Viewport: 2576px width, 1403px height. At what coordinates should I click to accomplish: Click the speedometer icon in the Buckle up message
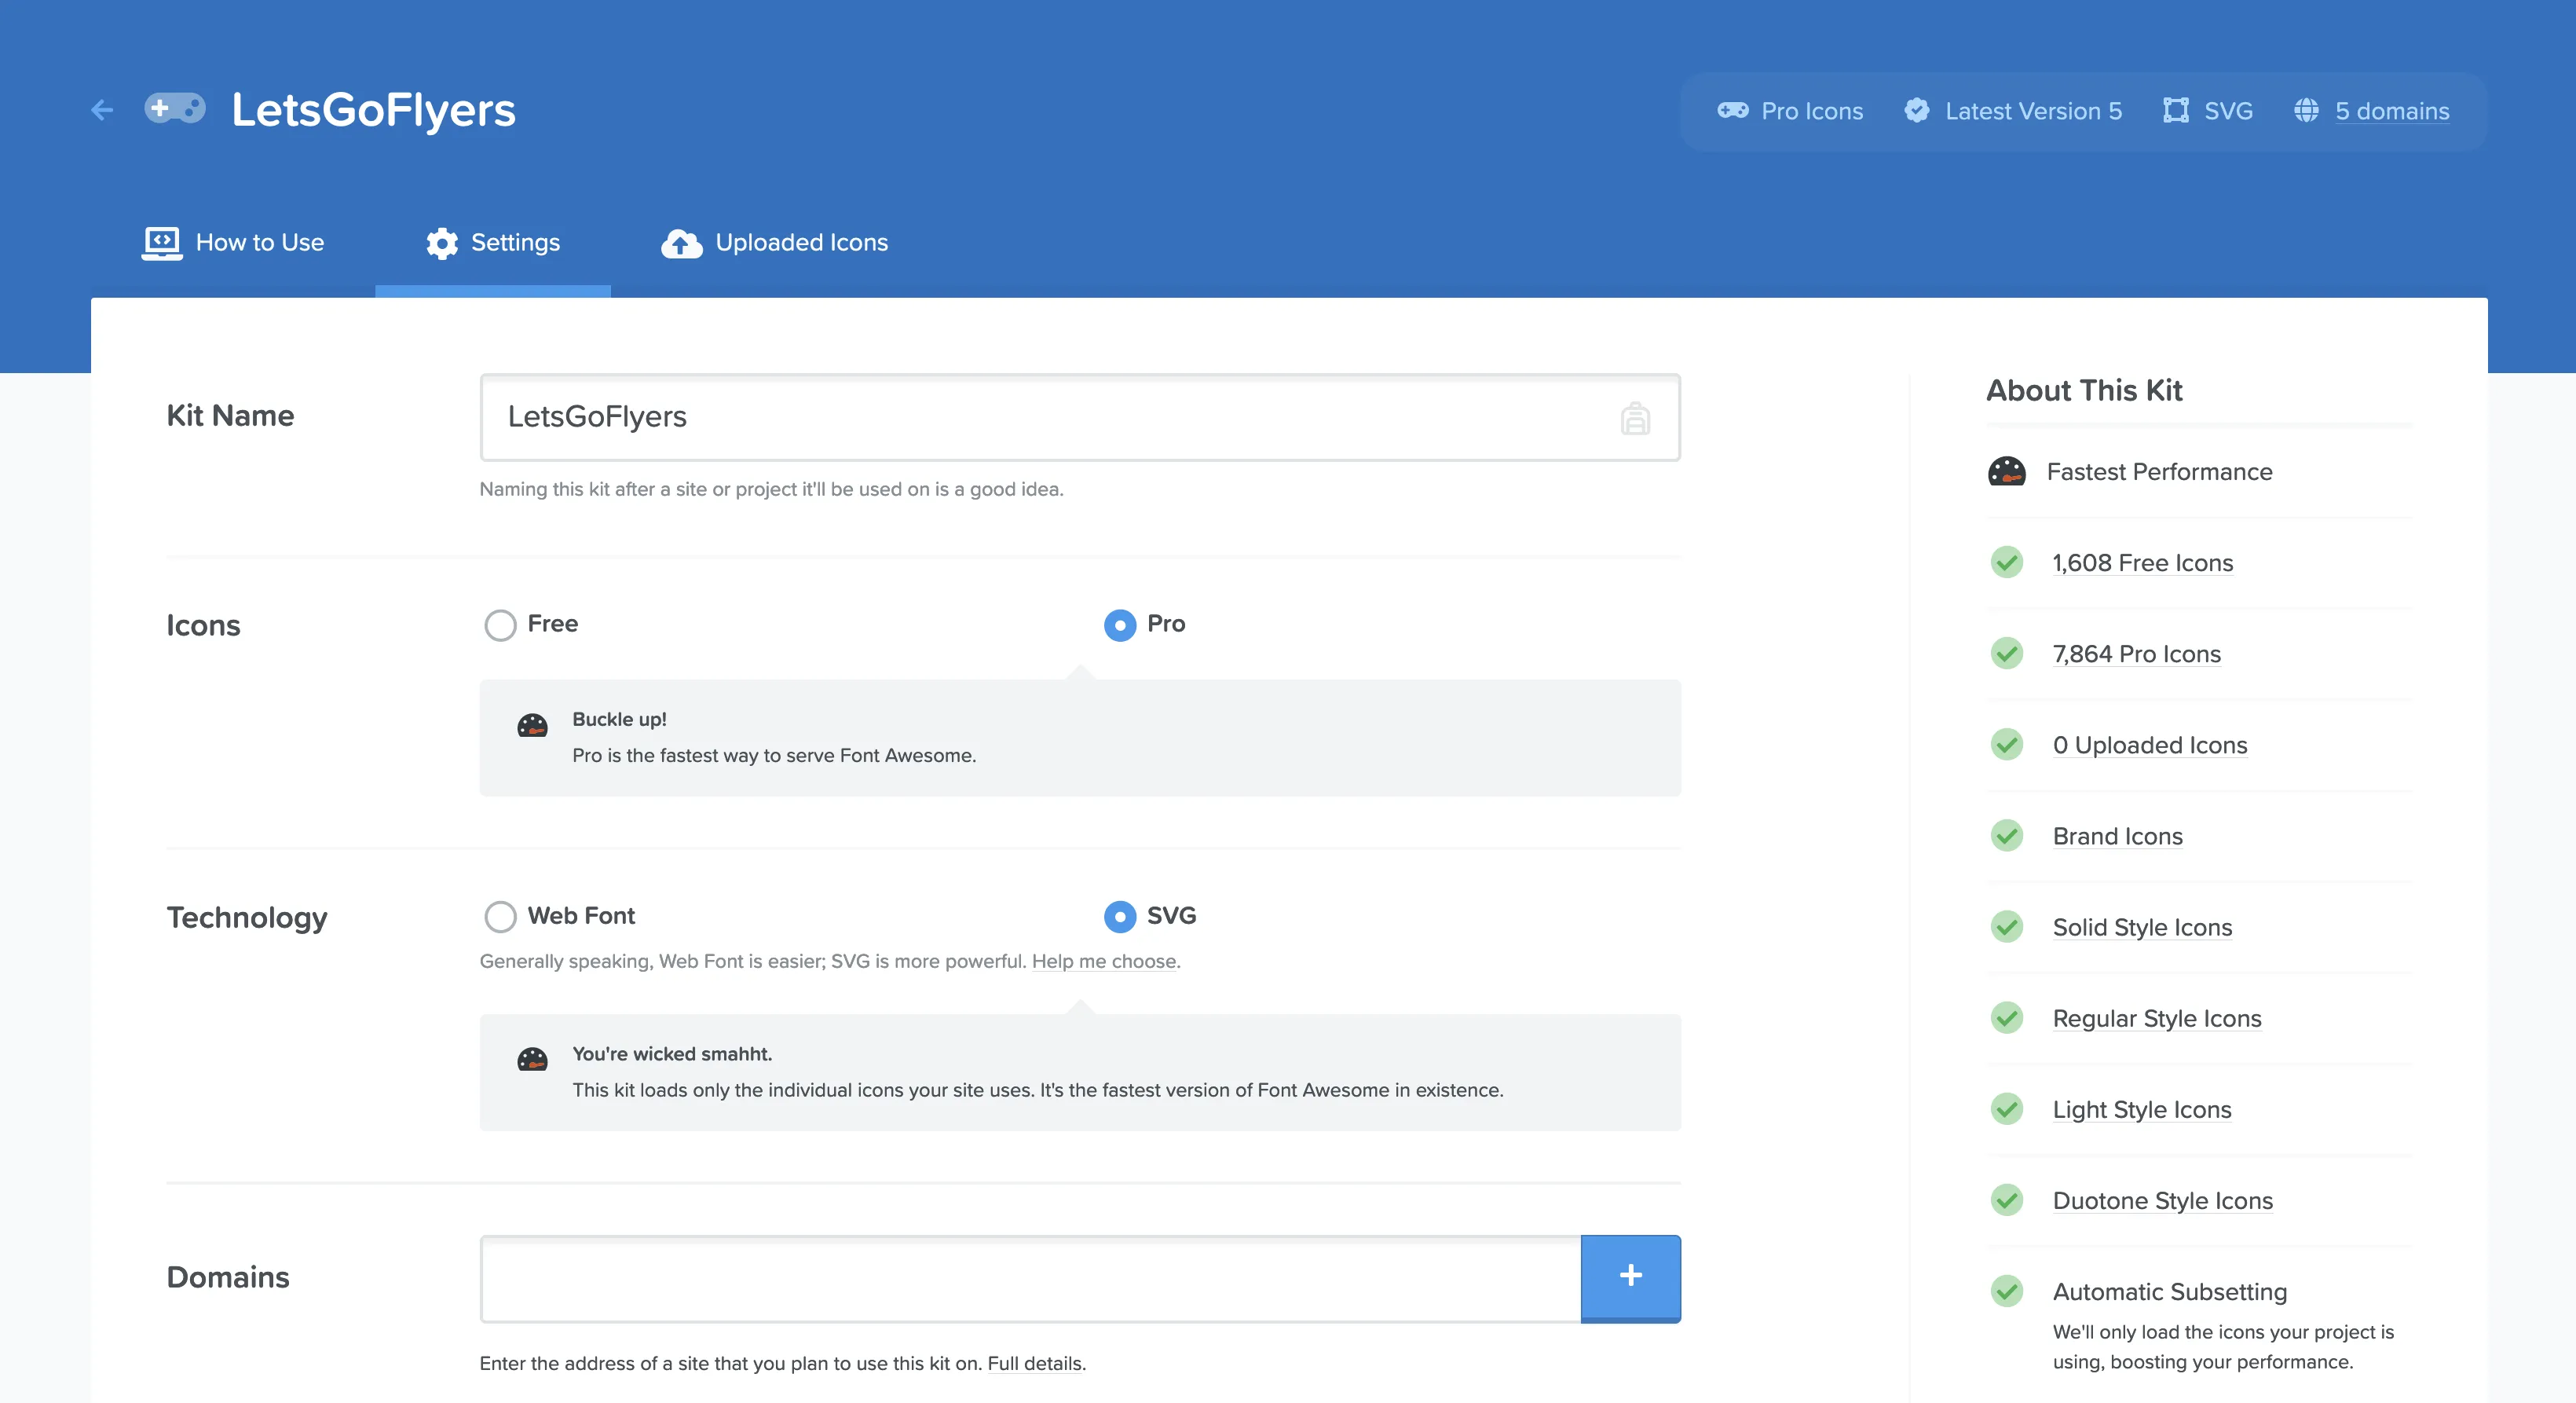(x=532, y=726)
